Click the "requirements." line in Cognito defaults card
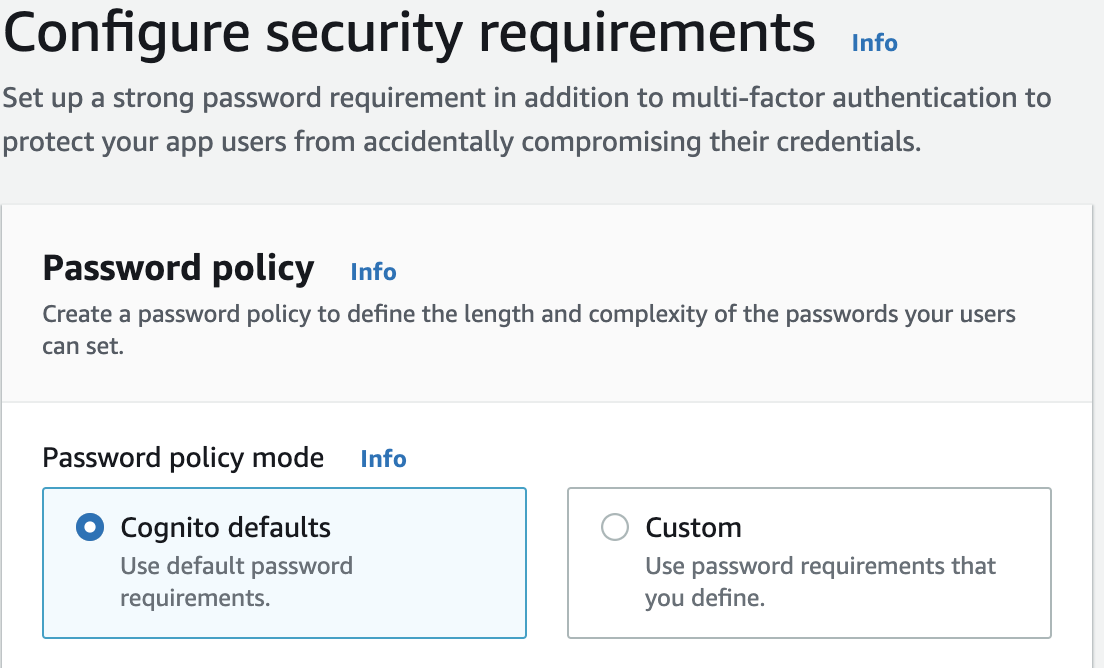This screenshot has width=1104, height=668. point(195,598)
